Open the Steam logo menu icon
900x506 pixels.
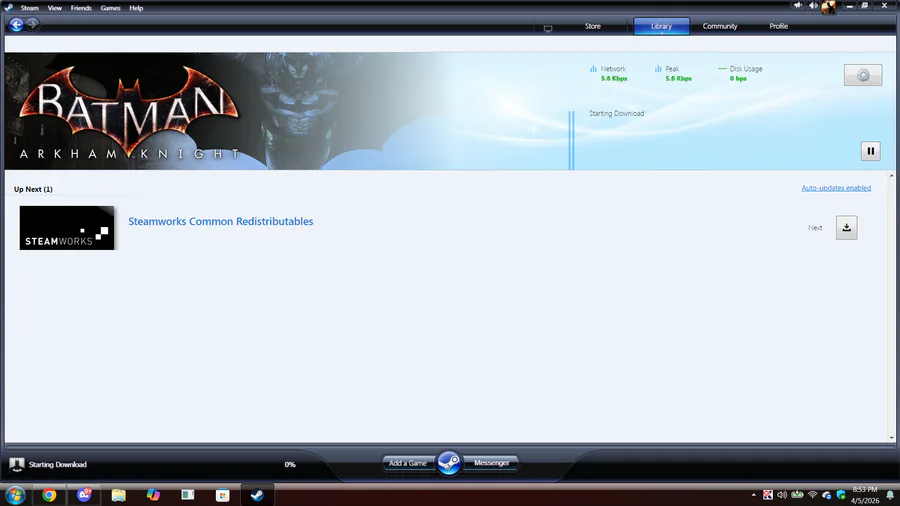(9, 7)
